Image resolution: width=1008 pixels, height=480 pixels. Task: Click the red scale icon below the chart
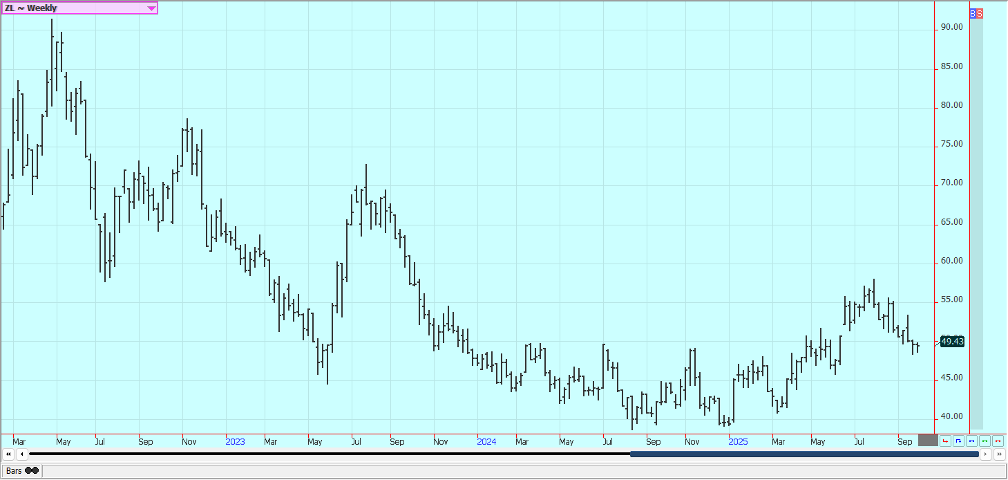pos(945,440)
